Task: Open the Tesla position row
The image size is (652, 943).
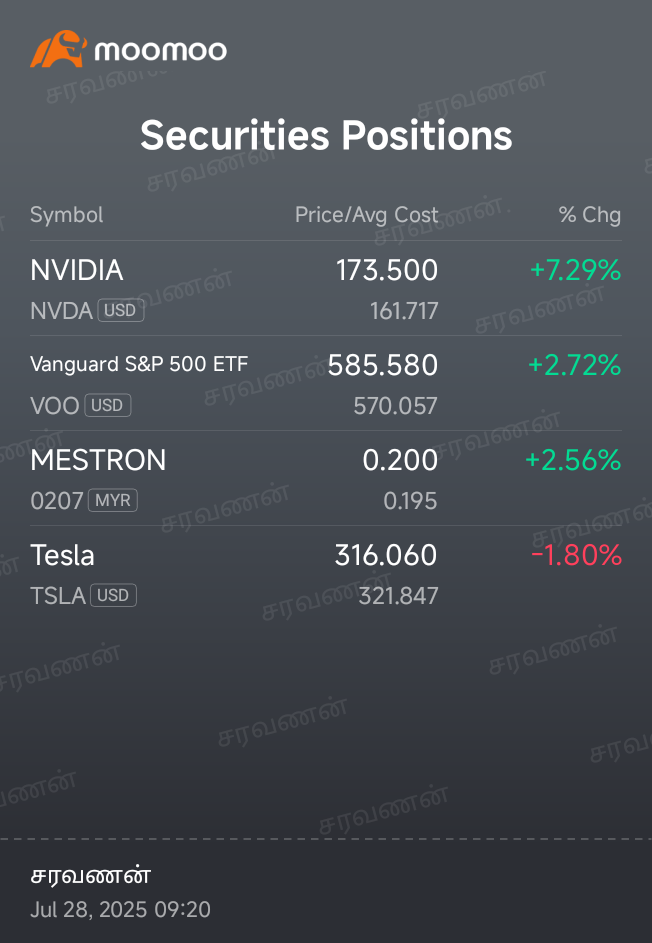Action: [x=326, y=573]
